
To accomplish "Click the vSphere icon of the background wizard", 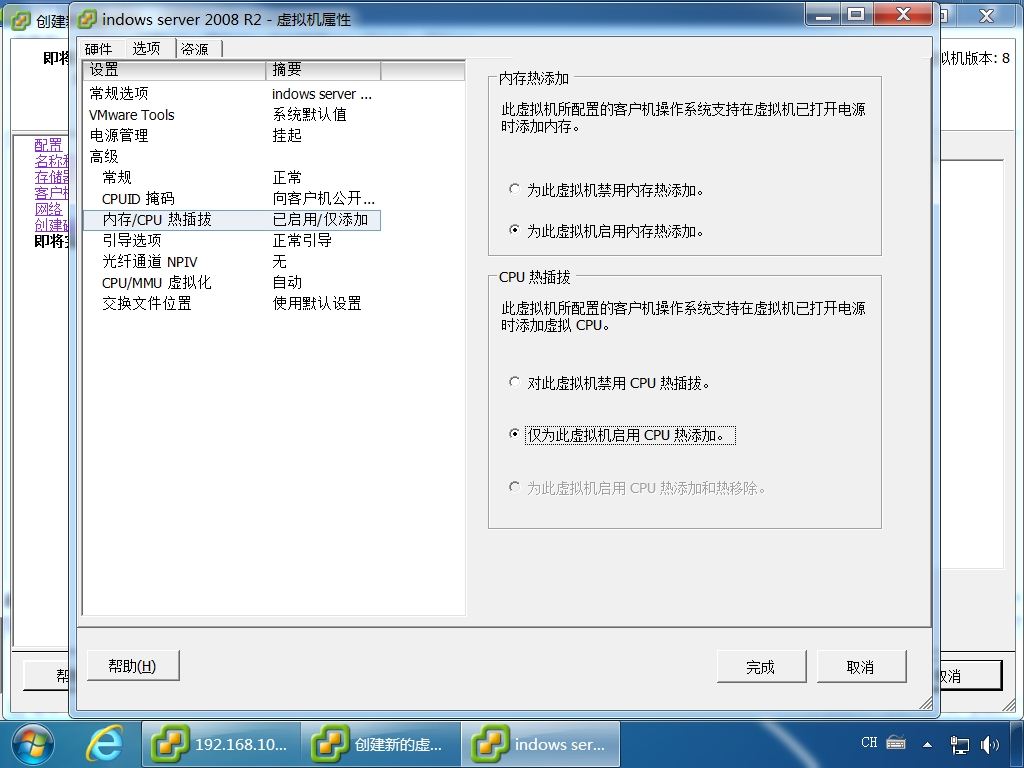I will 20,20.
